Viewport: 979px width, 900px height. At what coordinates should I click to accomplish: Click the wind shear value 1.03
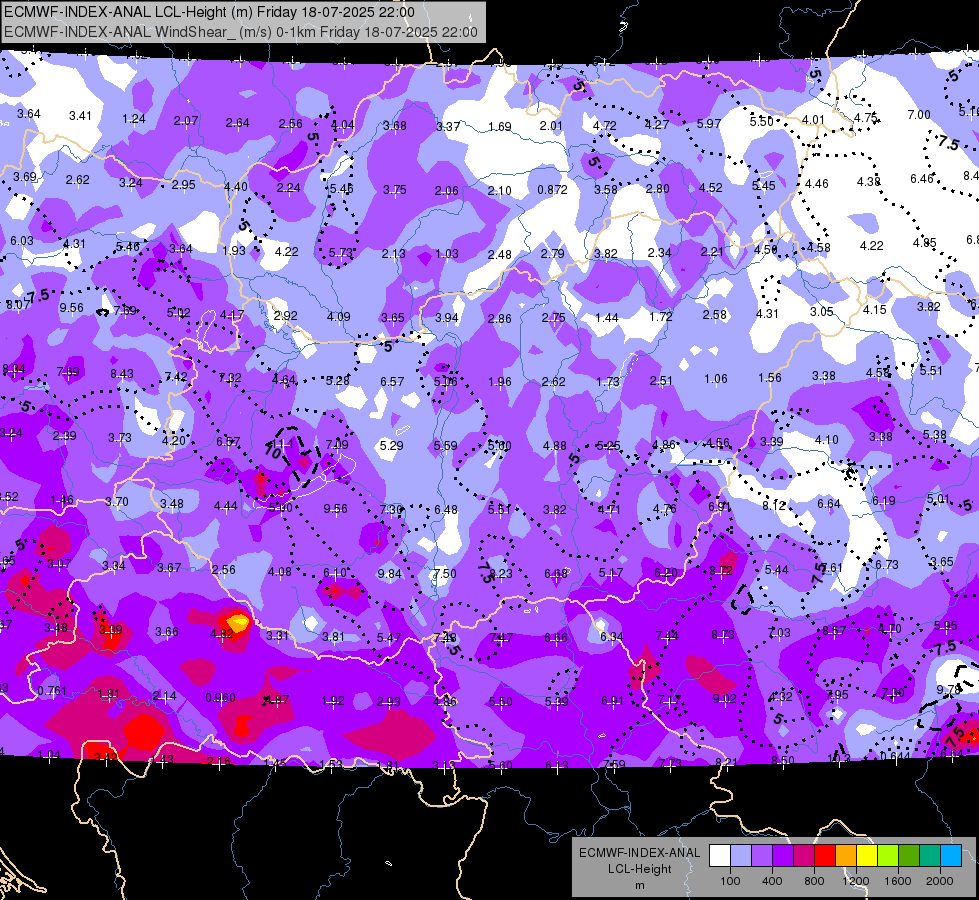[x=447, y=254]
